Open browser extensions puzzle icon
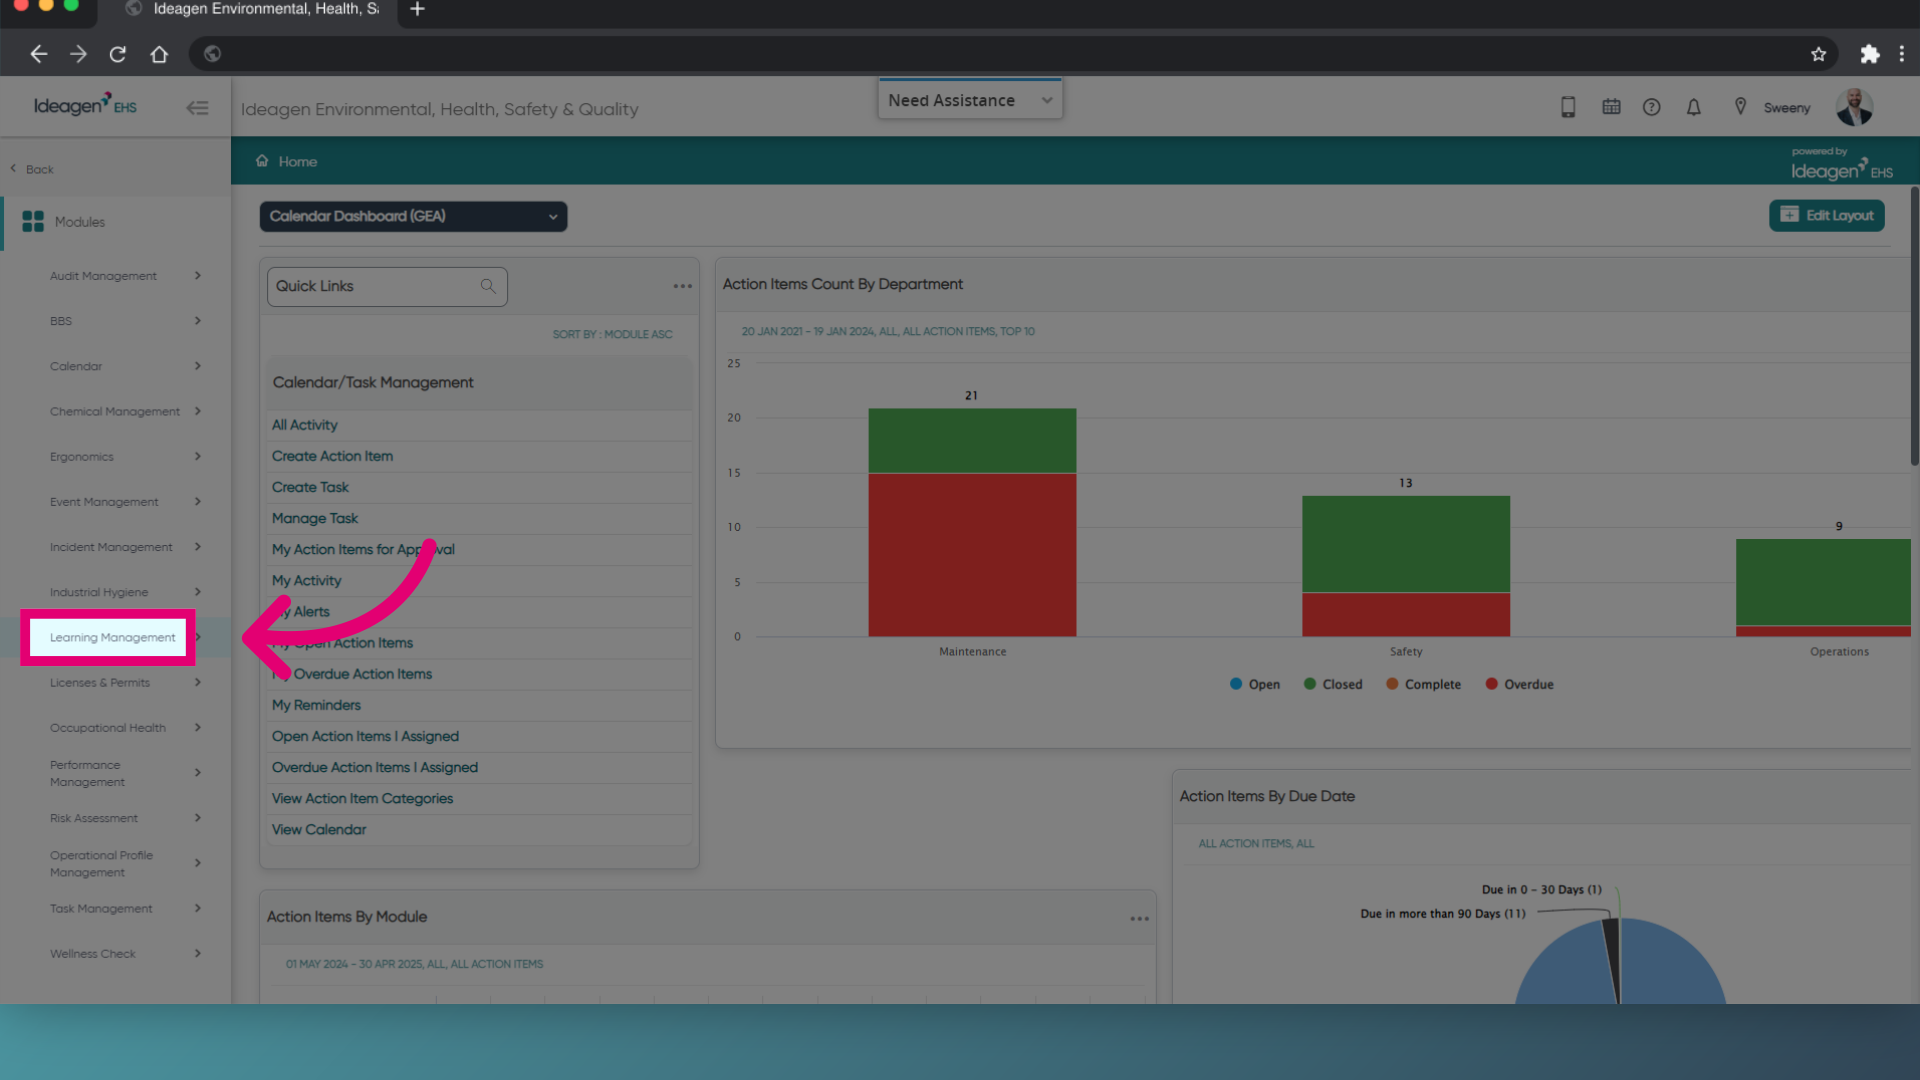This screenshot has height=1080, width=1920. [1869, 54]
